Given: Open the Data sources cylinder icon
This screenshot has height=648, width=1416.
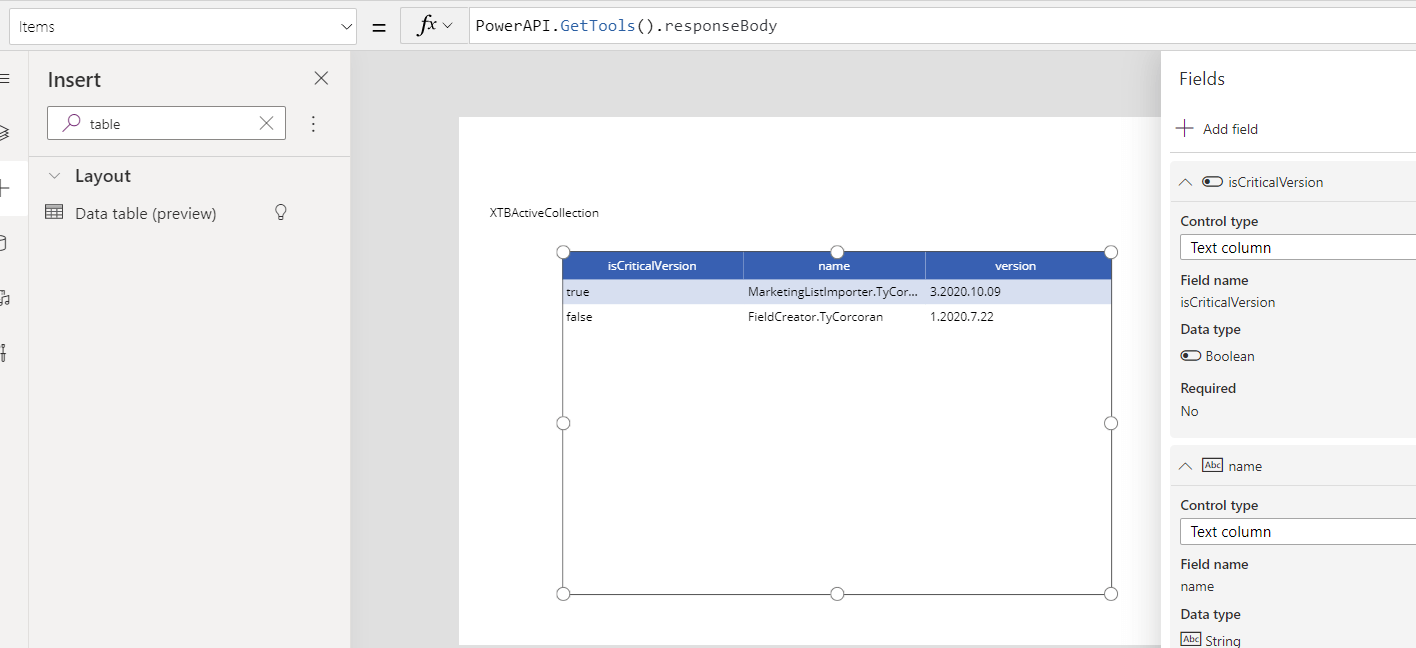Looking at the screenshot, I should tap(5, 243).
